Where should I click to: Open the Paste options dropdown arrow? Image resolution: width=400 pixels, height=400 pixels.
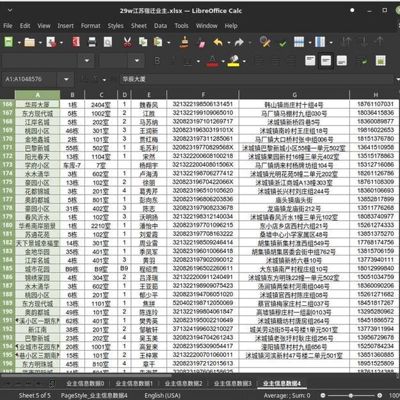168,43
